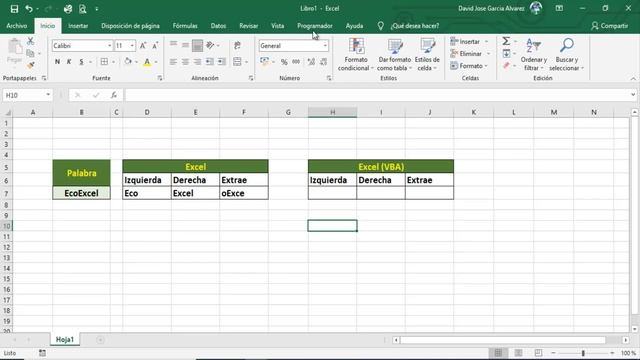Increase font size with larger A
The height and width of the screenshot is (360, 640).
(143, 46)
